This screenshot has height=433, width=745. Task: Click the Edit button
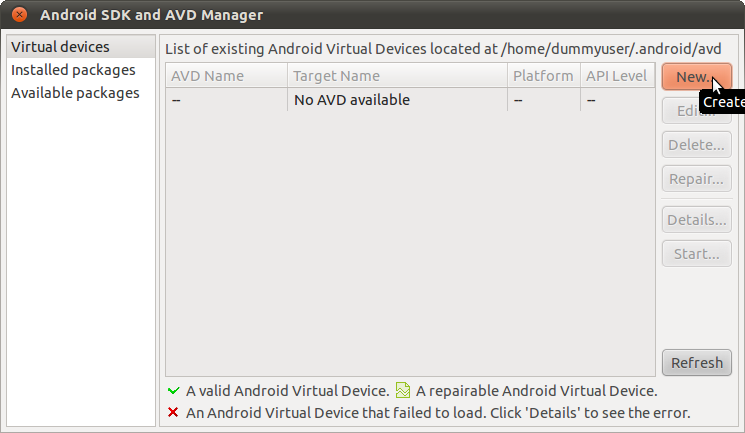pyautogui.click(x=697, y=111)
